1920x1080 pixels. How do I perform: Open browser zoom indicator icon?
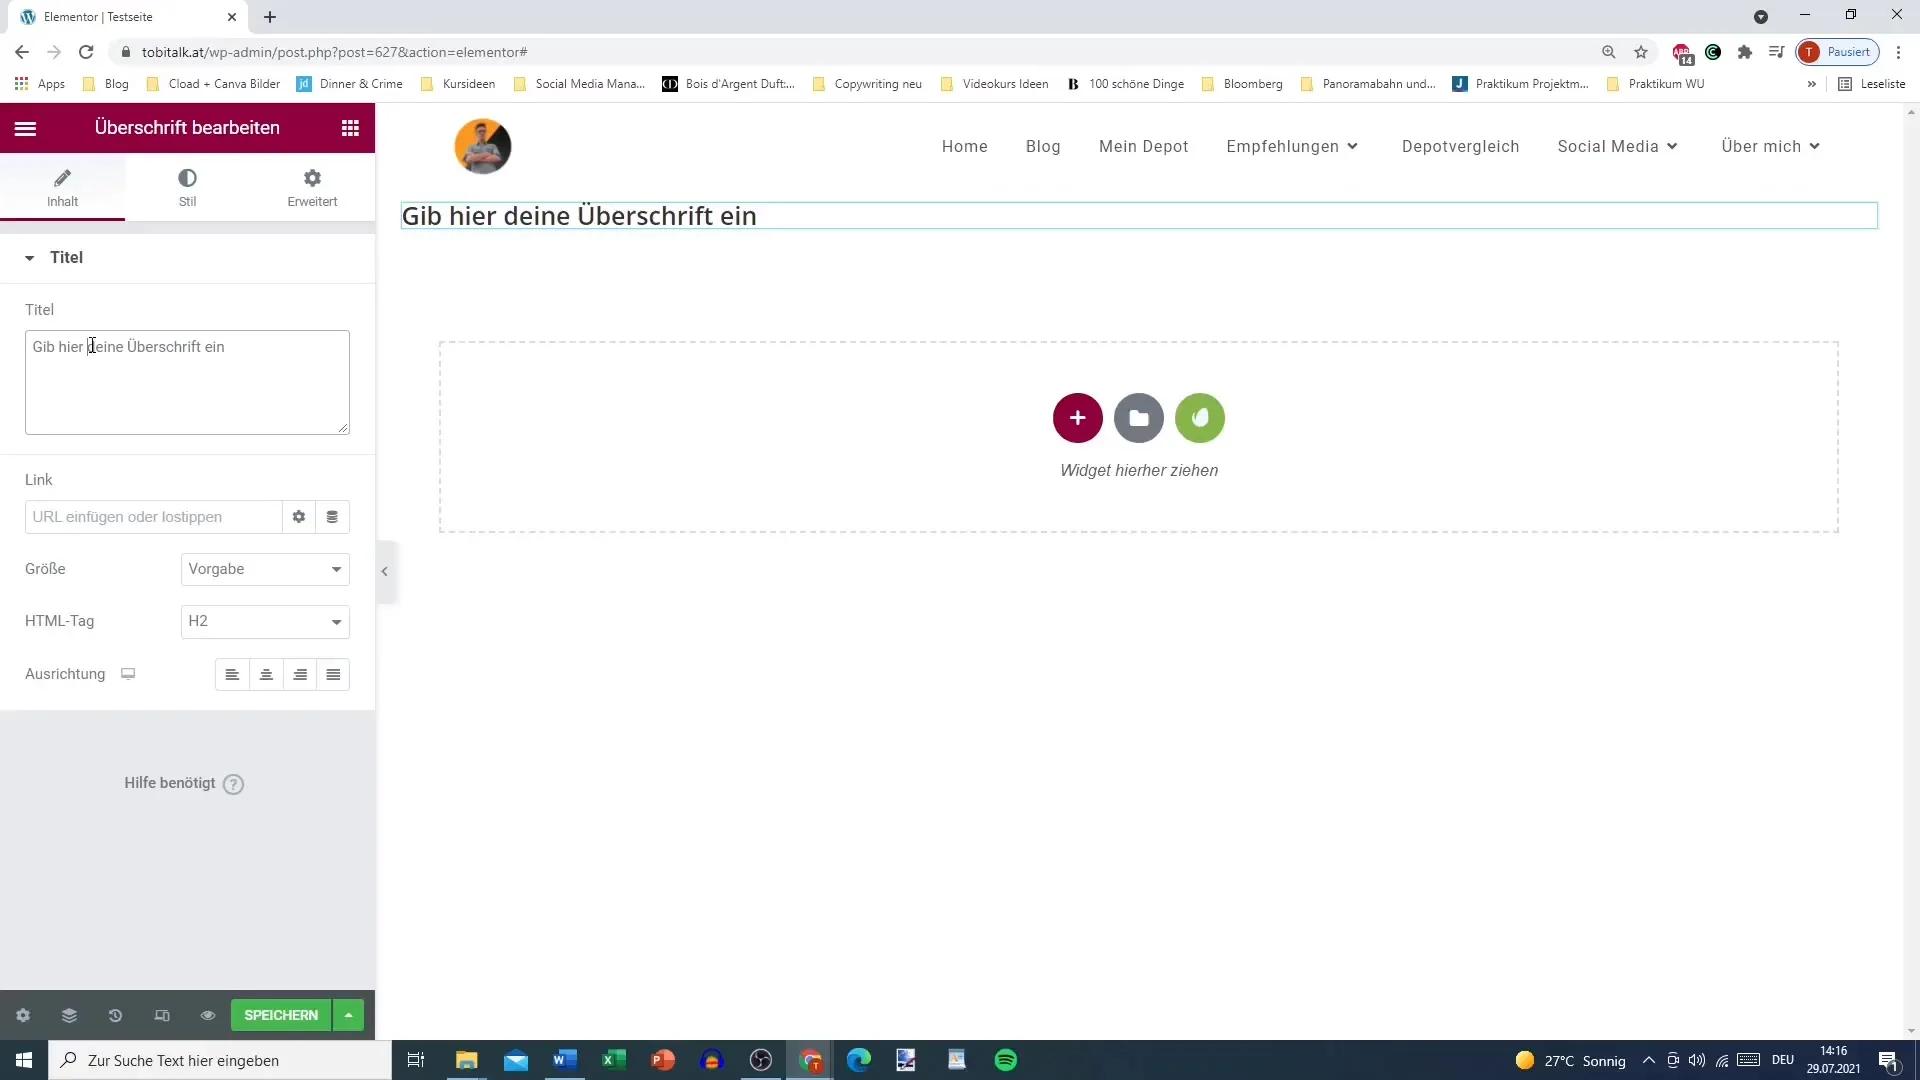tap(1609, 52)
